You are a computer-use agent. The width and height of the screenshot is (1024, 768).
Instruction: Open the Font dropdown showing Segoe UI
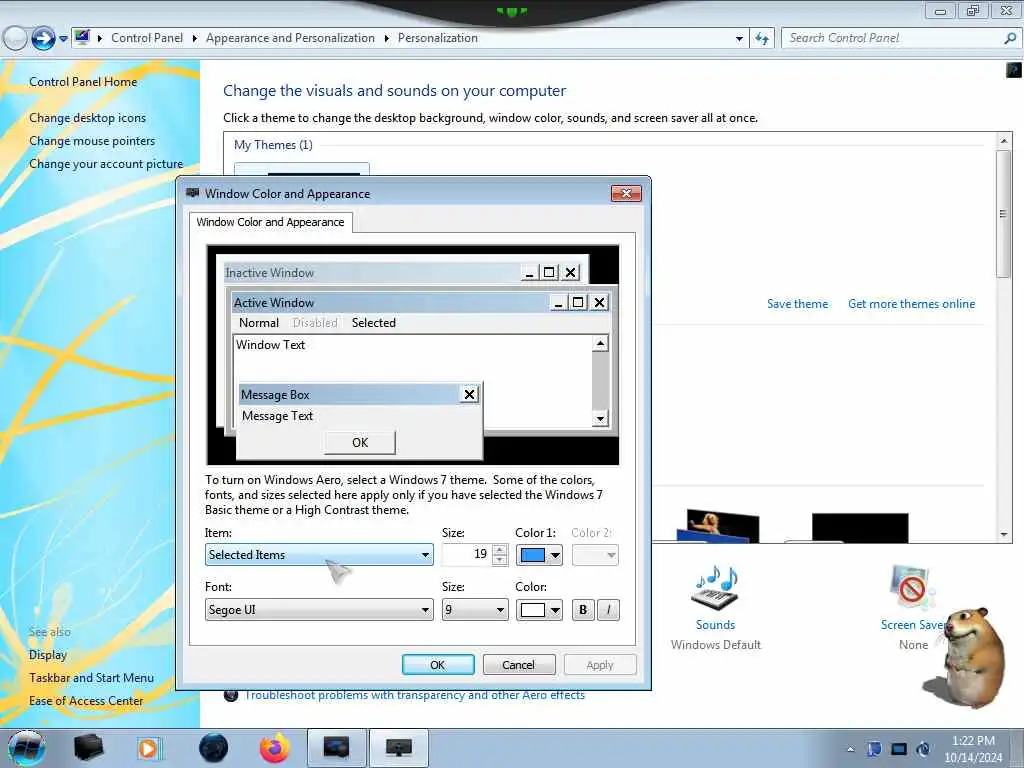[x=319, y=610]
